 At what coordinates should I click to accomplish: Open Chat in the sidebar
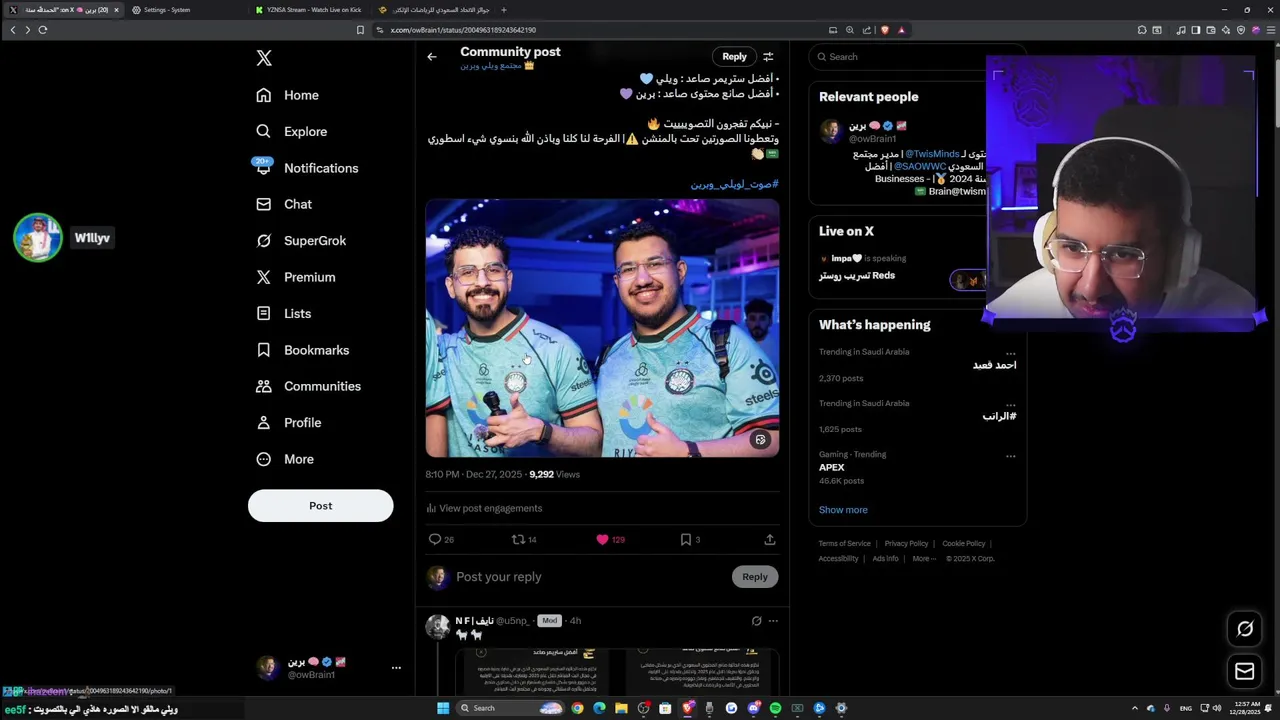tap(284, 204)
